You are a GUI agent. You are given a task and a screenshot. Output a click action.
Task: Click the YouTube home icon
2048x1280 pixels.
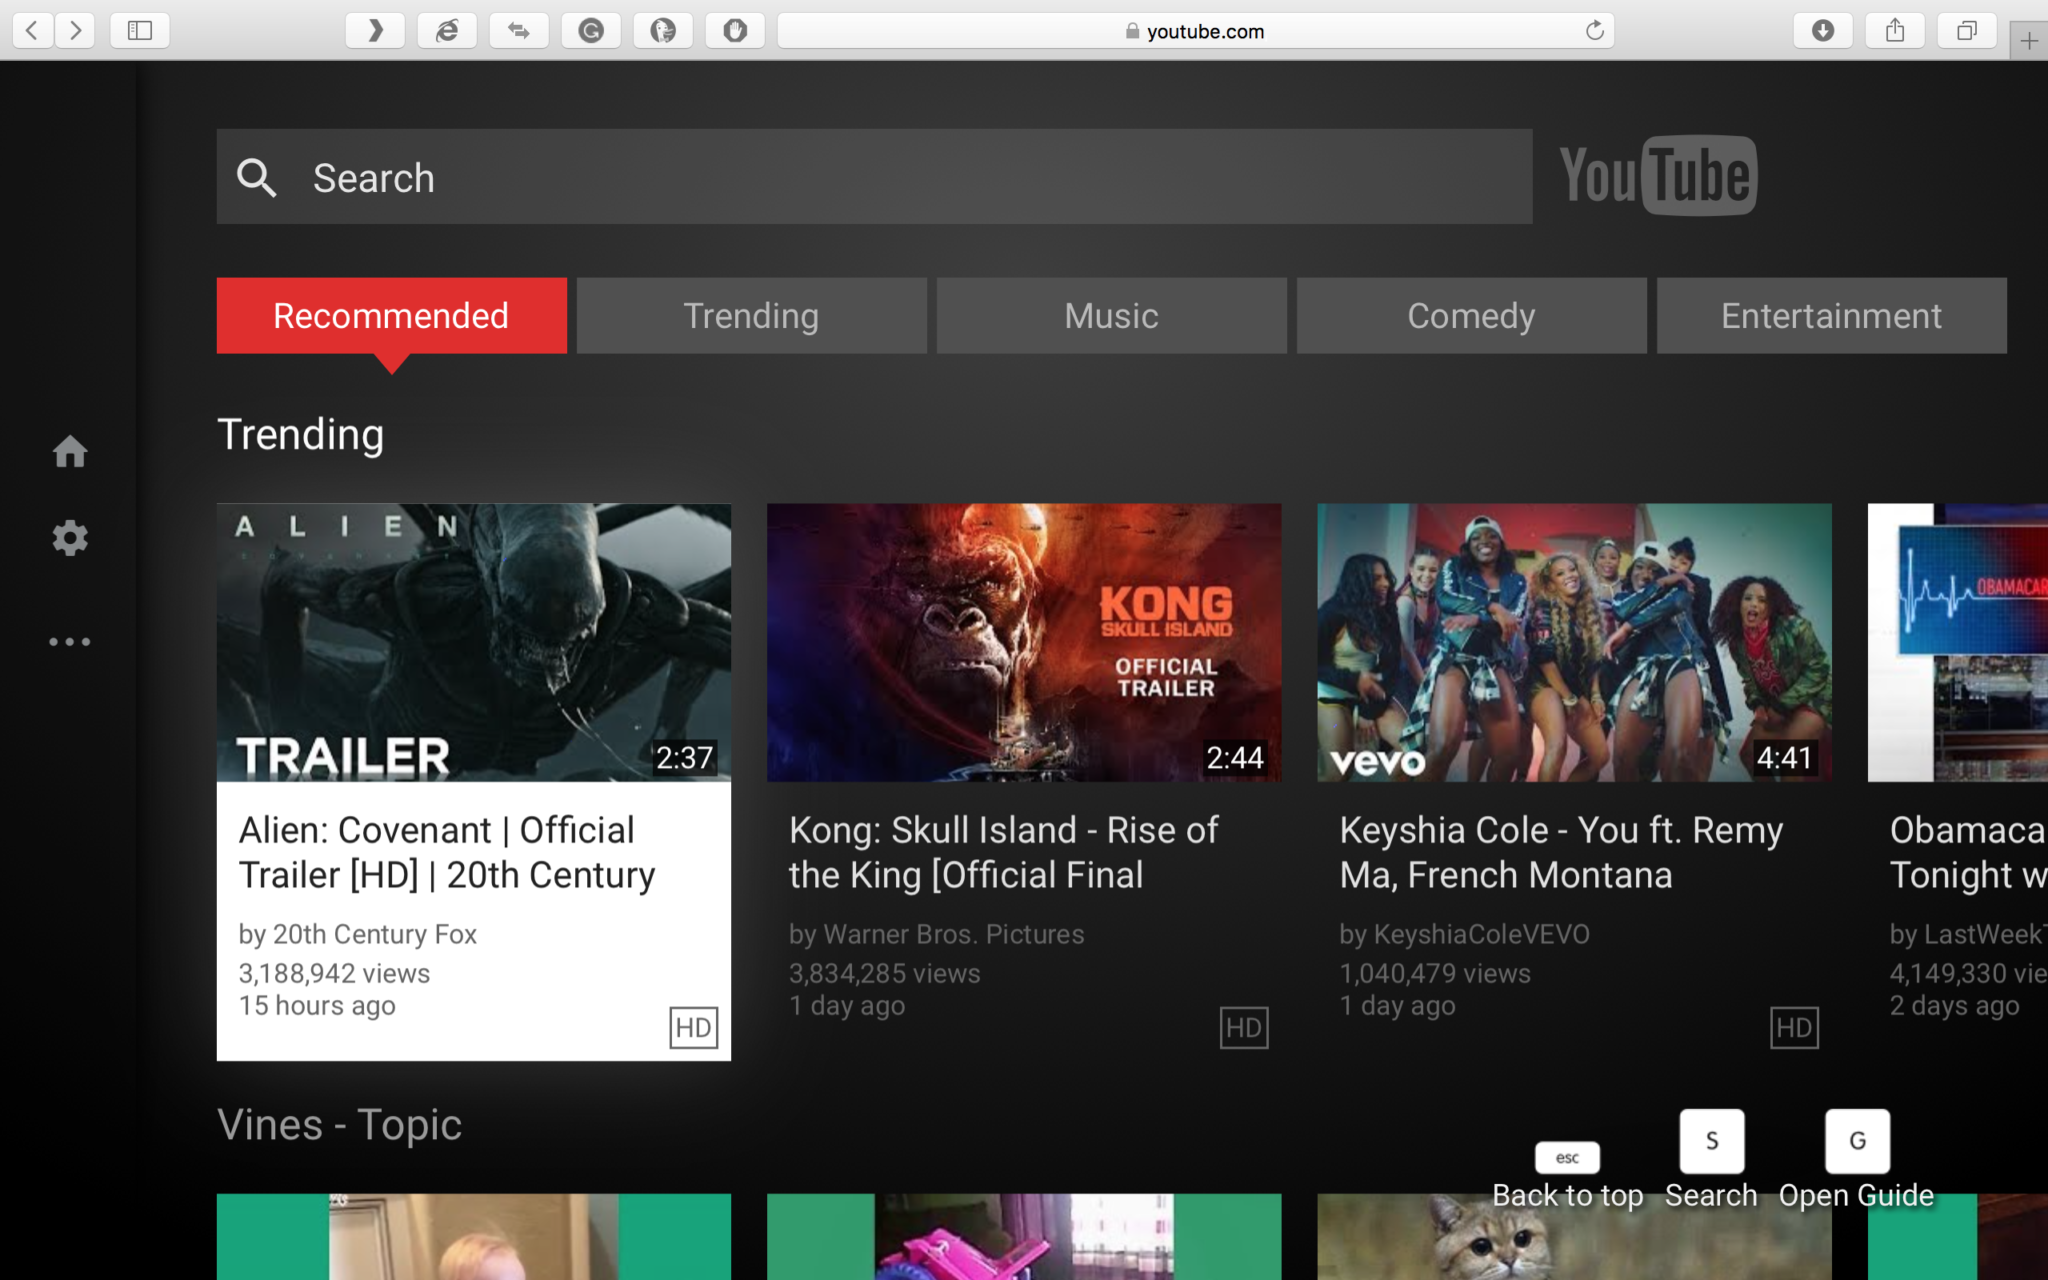tap(69, 451)
